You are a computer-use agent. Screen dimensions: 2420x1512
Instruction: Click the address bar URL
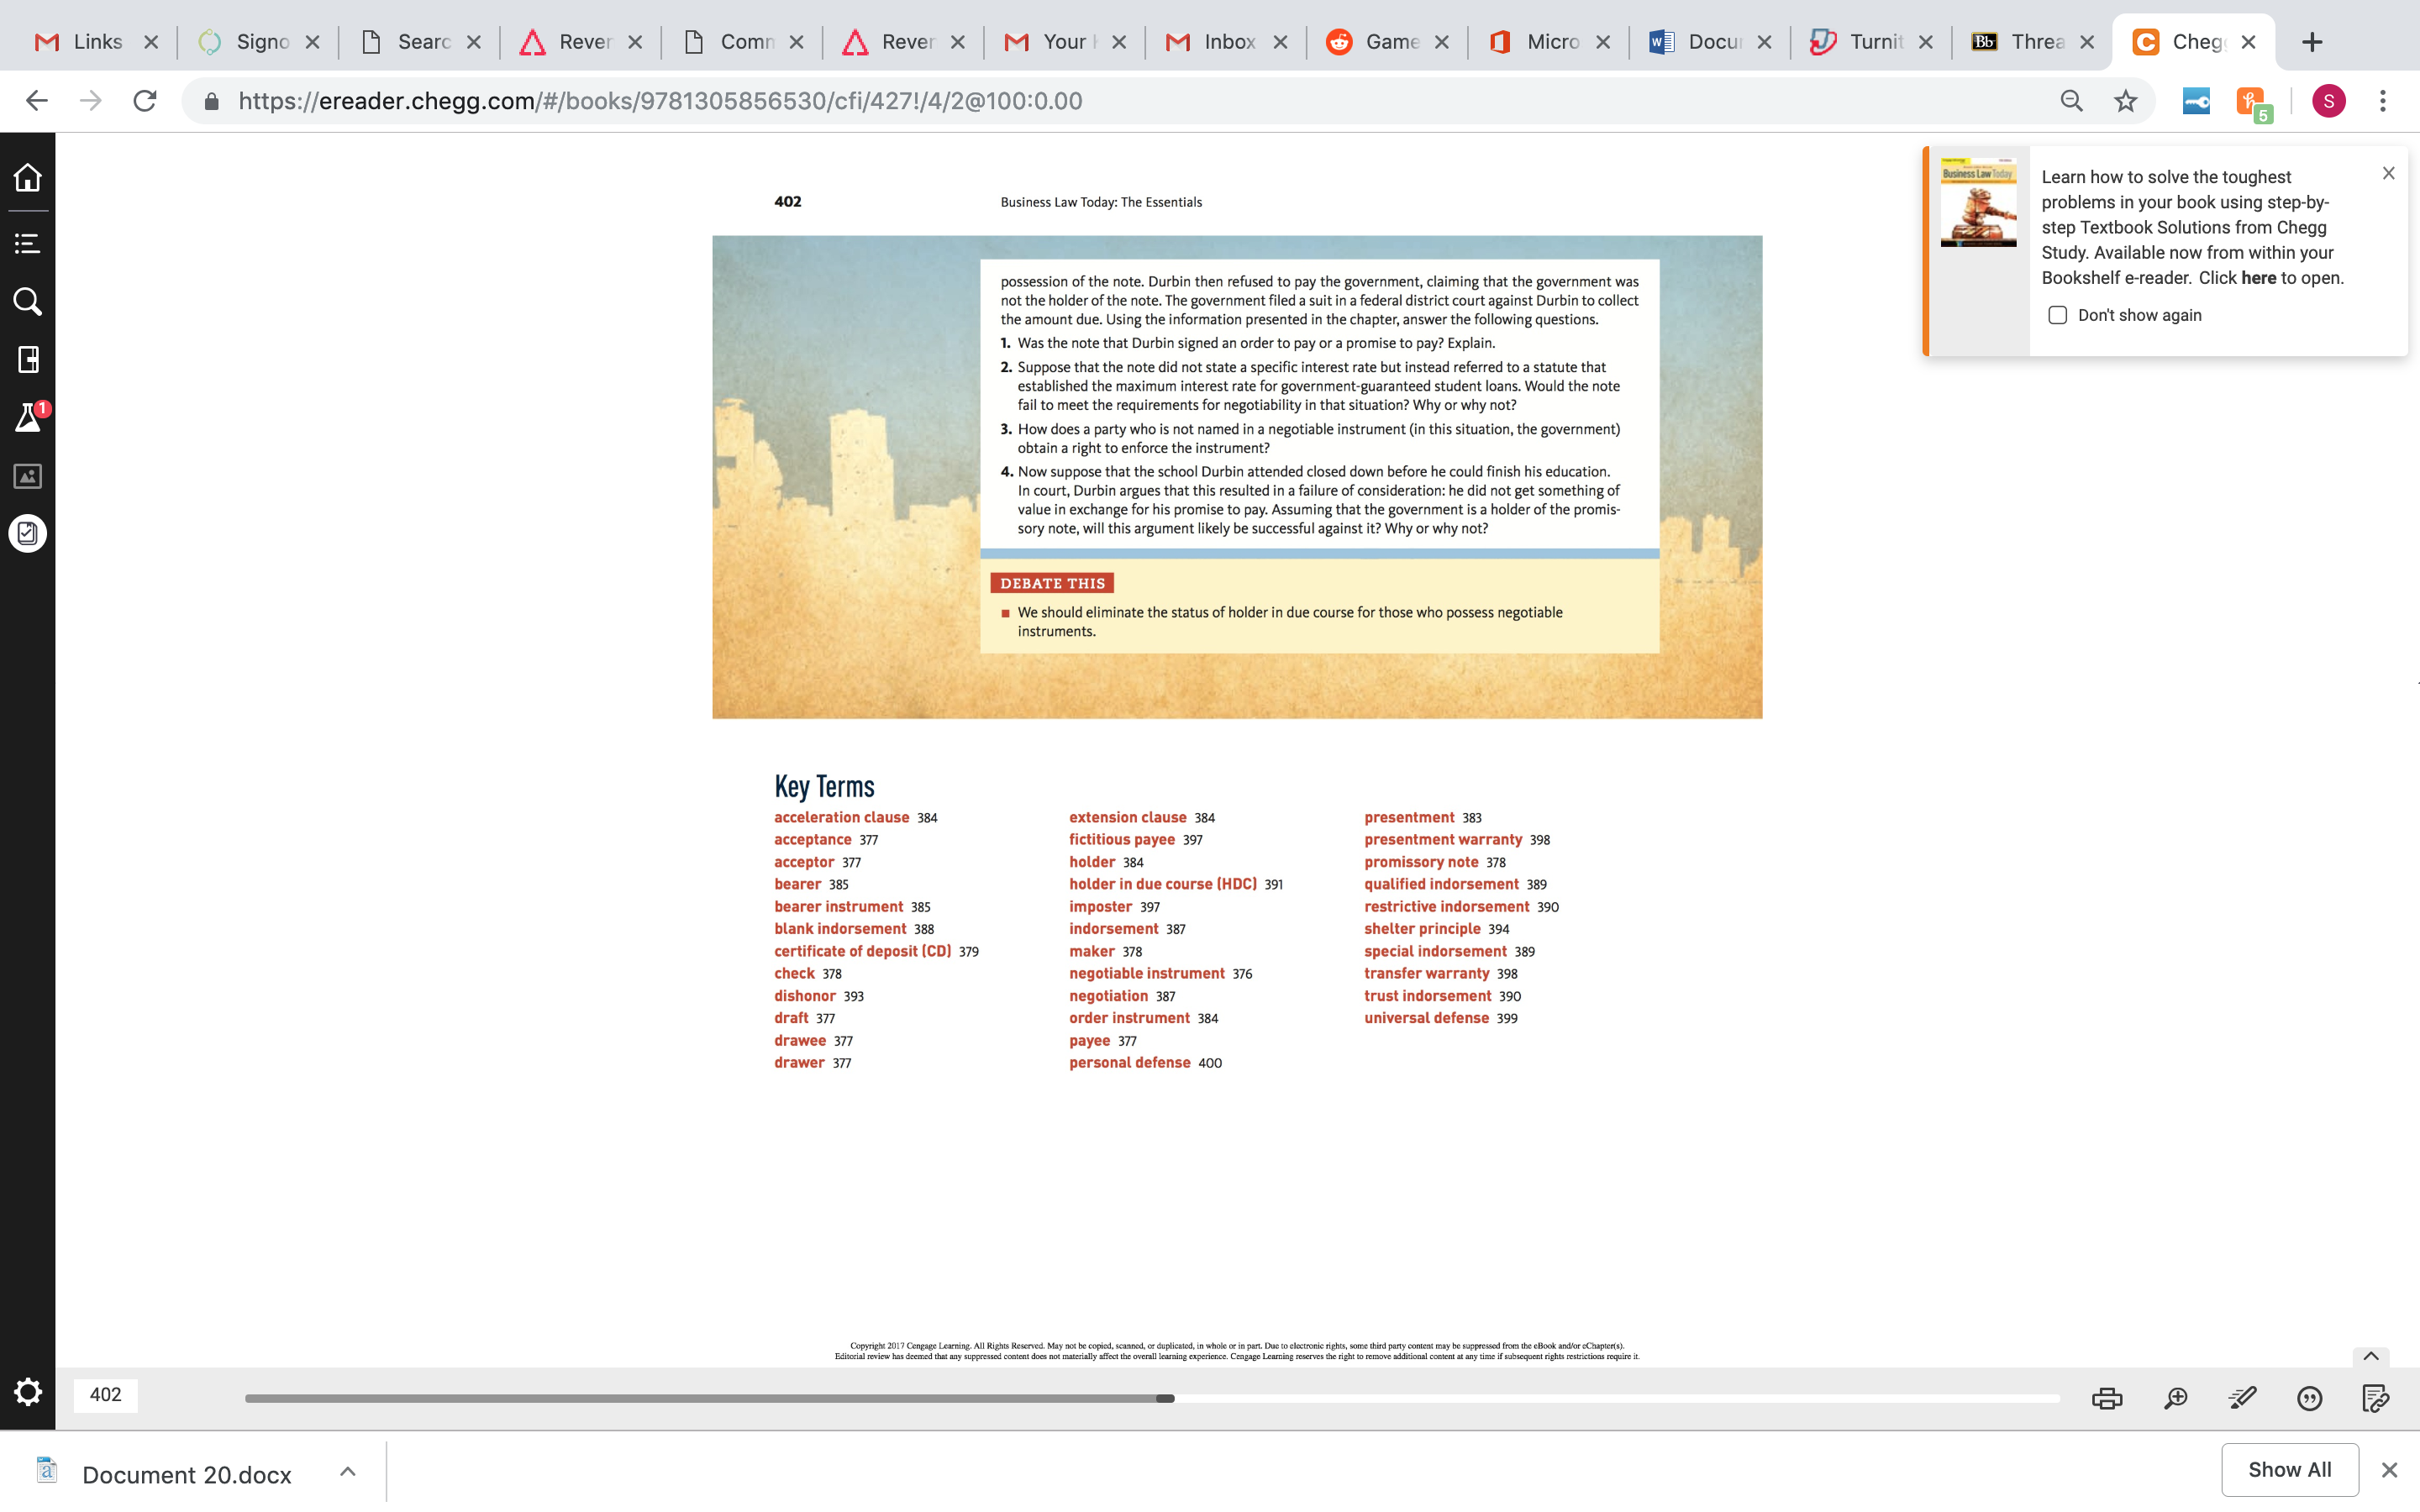pyautogui.click(x=660, y=101)
